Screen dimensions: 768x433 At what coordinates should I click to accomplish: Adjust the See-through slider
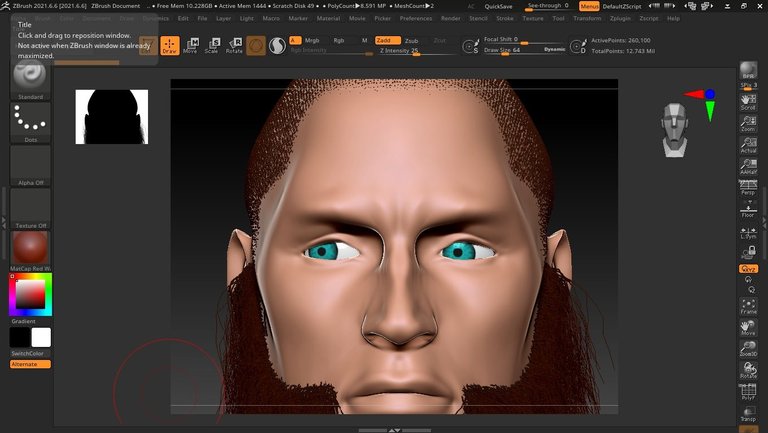(549, 6)
